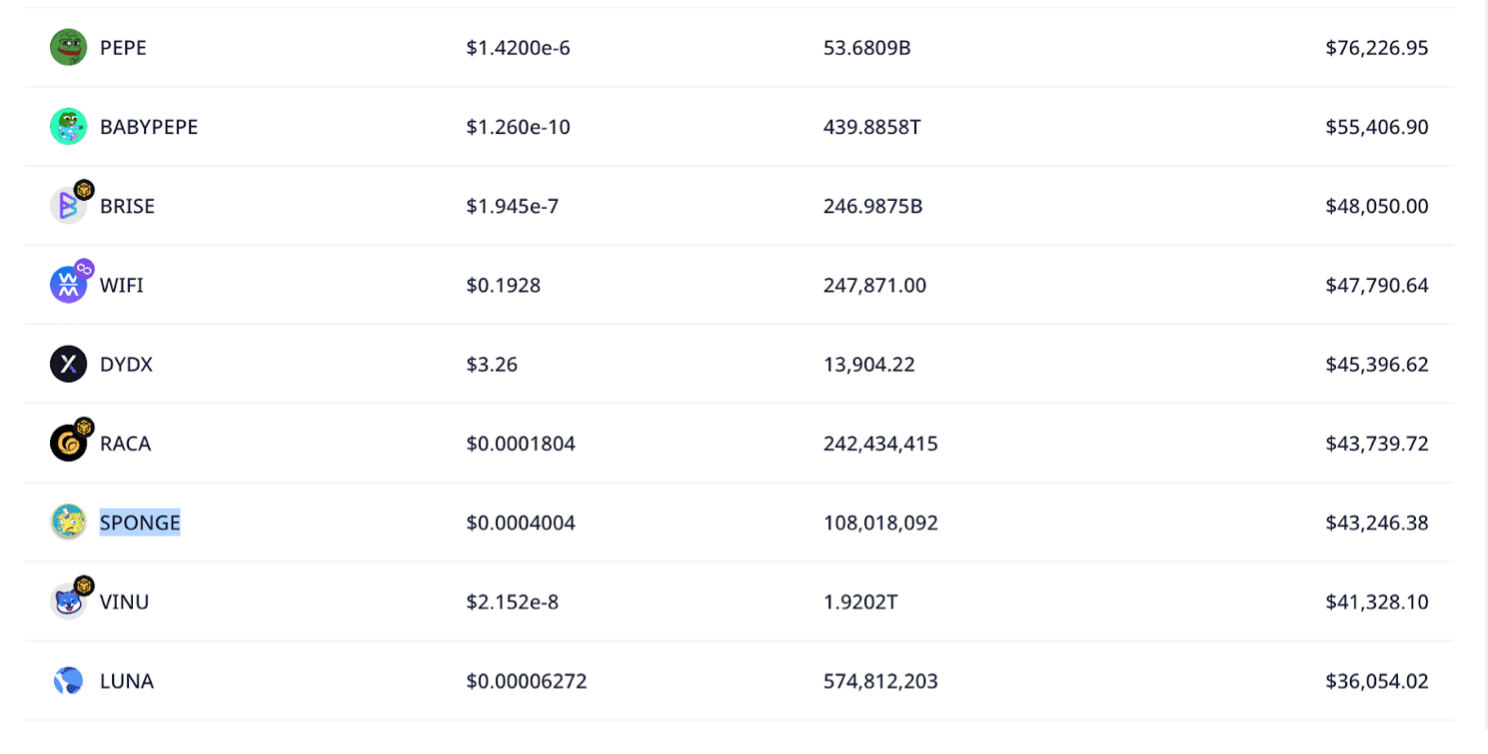
Task: Click the DYDX black X icon
Action: 68,364
